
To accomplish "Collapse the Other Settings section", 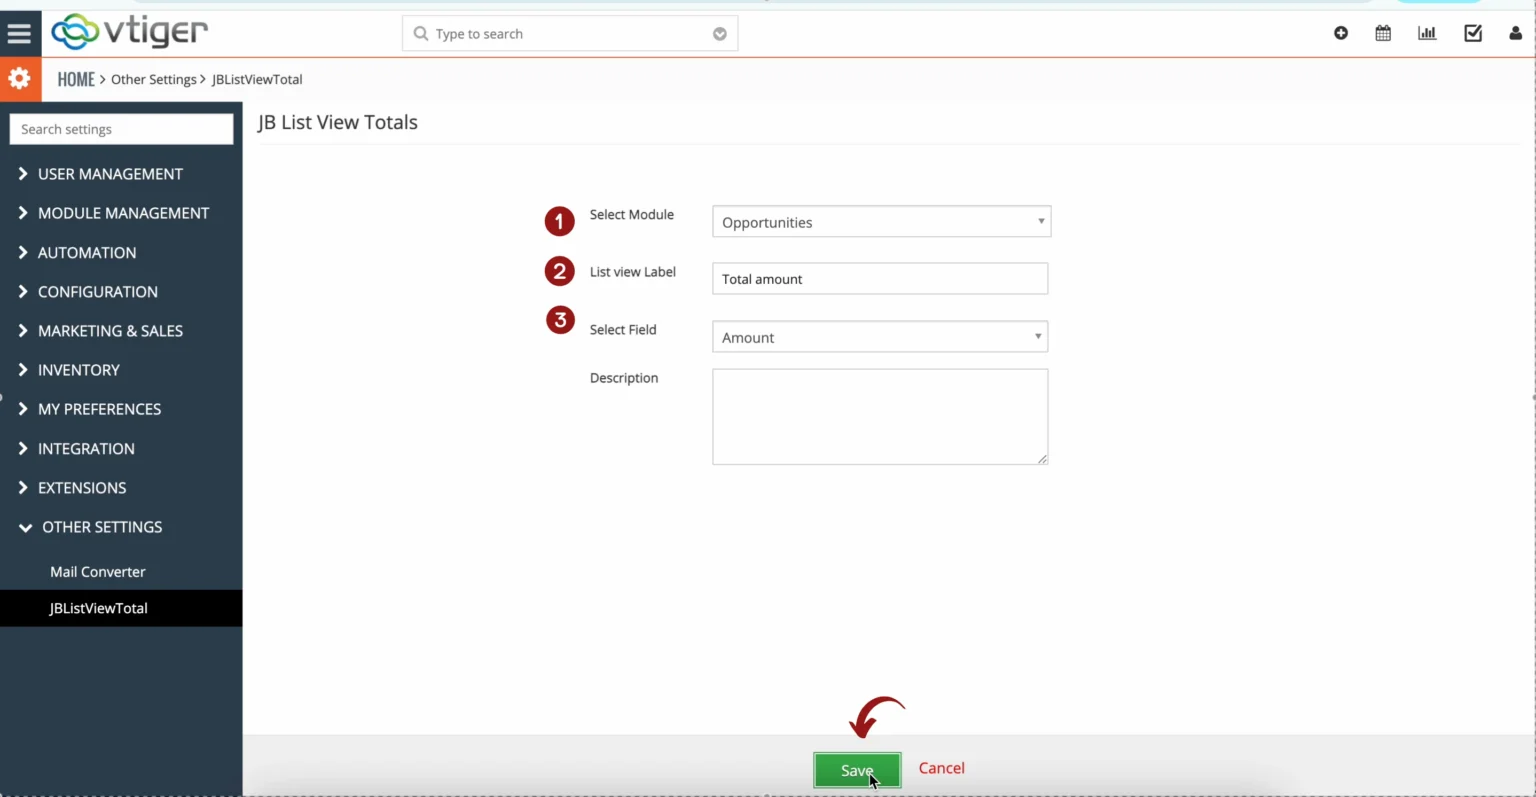I will point(101,527).
